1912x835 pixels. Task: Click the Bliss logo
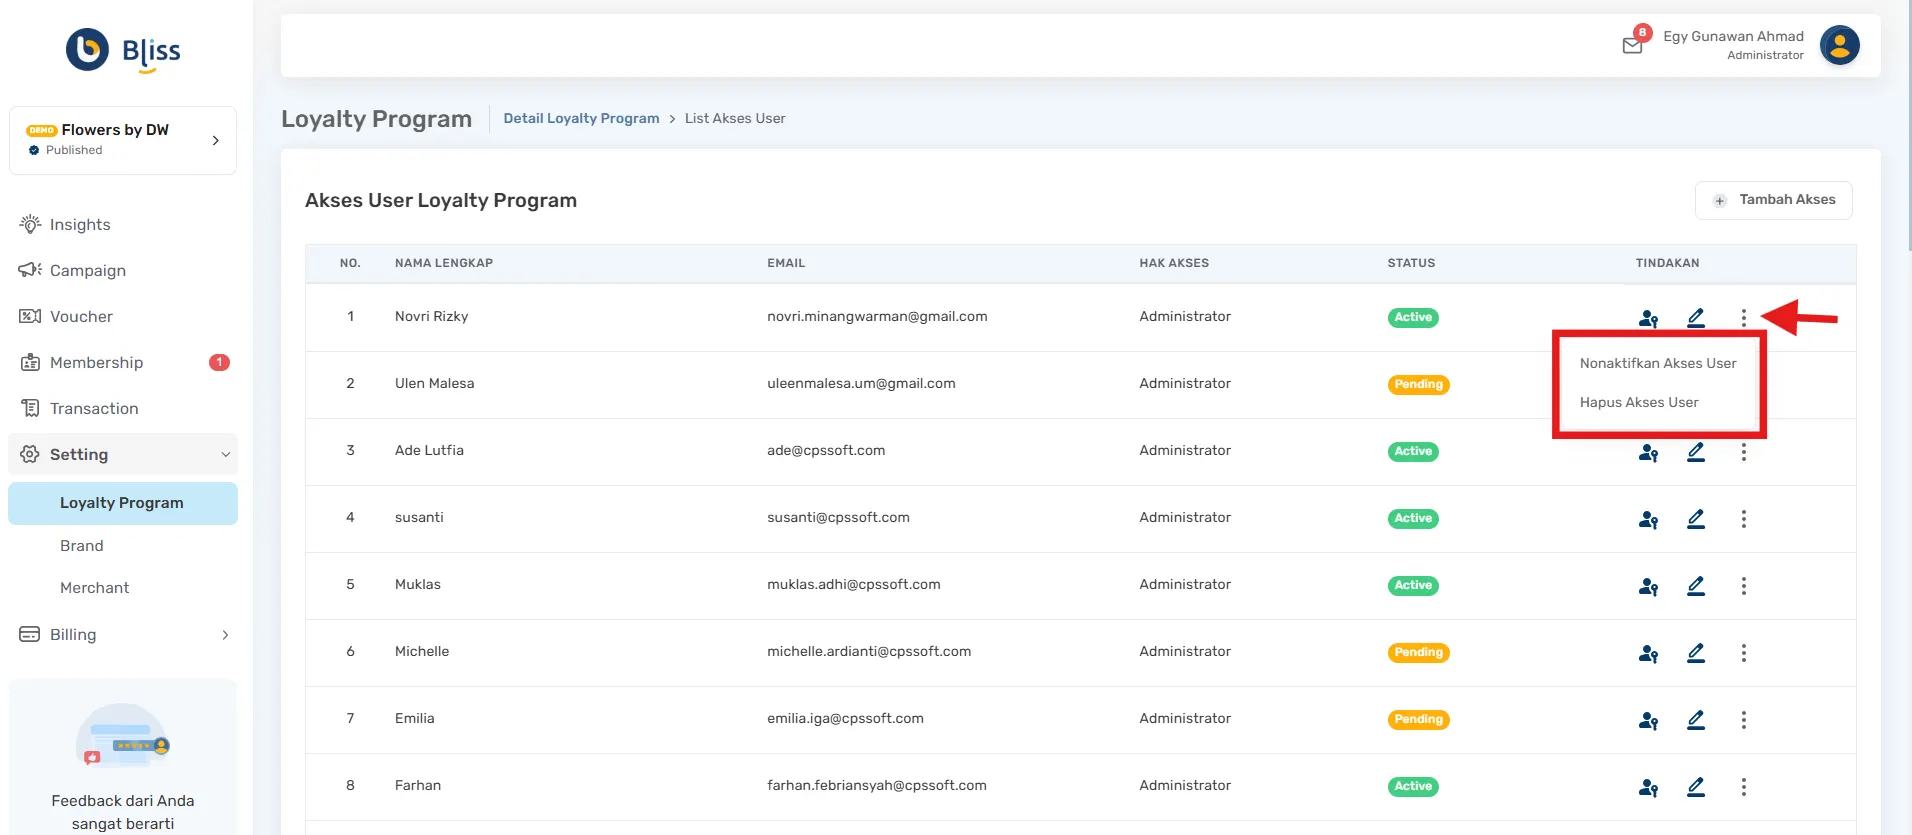click(123, 50)
